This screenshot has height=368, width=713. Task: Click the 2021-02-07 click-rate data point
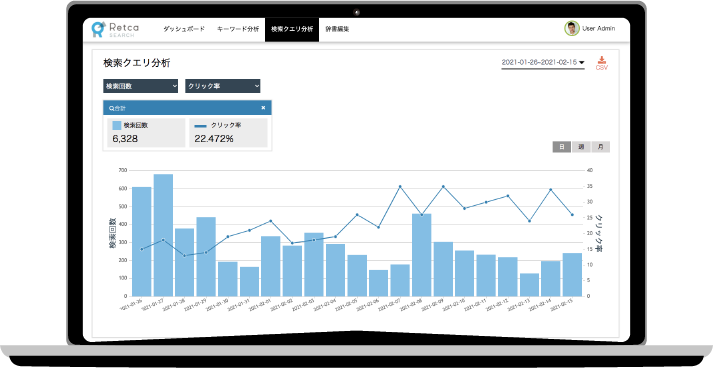[x=400, y=187]
